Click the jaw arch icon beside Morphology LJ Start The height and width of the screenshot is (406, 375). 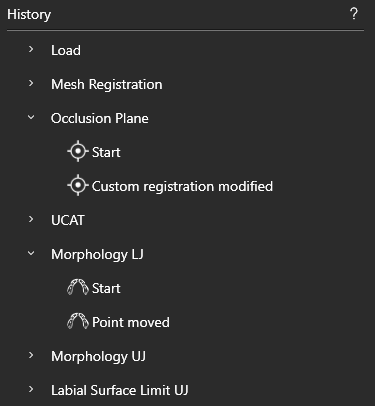tap(78, 287)
